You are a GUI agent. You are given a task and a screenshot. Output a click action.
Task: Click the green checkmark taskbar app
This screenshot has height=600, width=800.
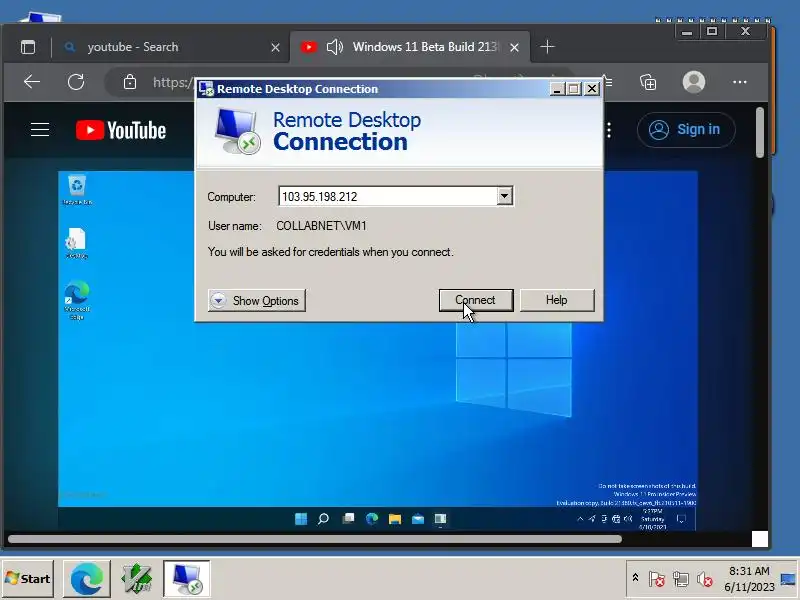pos(136,579)
